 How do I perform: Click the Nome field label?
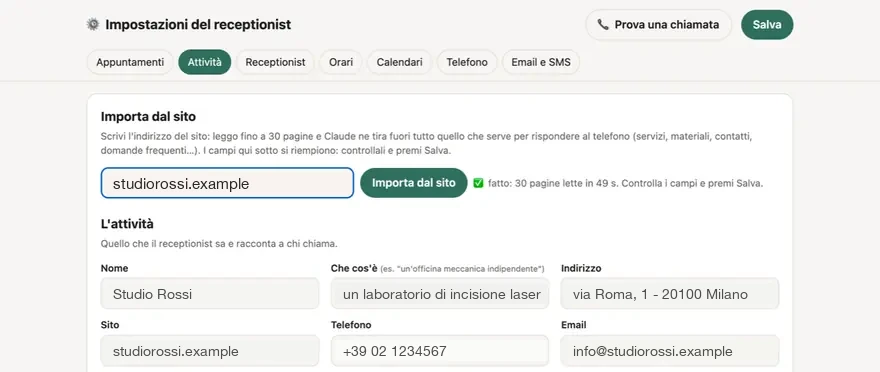tap(114, 268)
